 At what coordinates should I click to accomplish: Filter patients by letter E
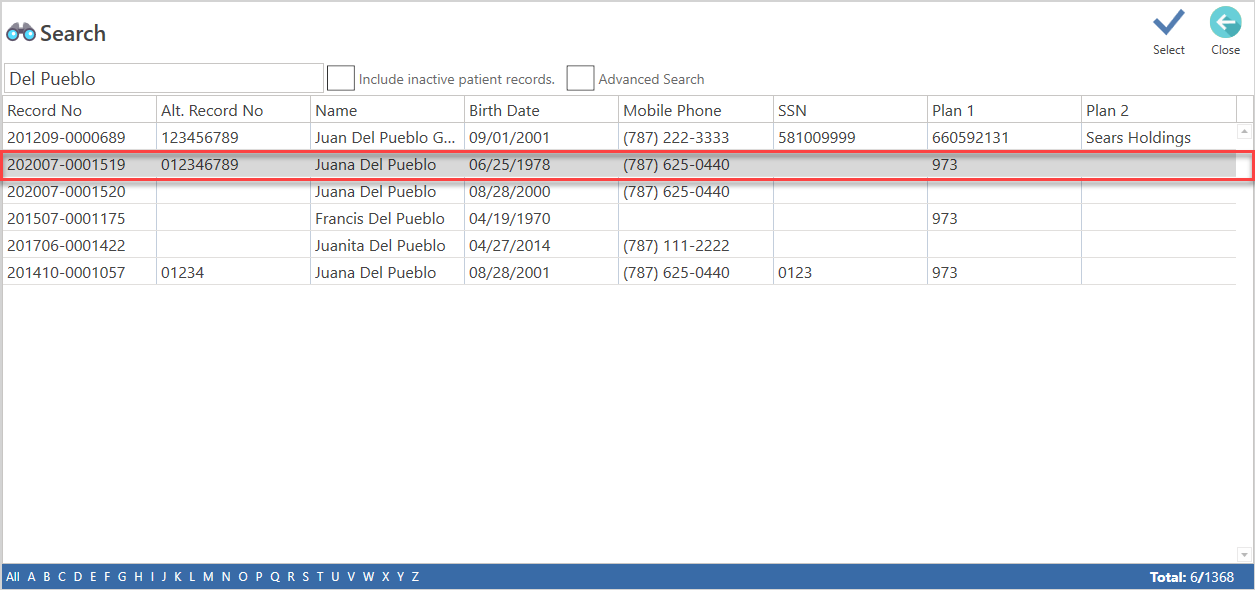tap(93, 577)
